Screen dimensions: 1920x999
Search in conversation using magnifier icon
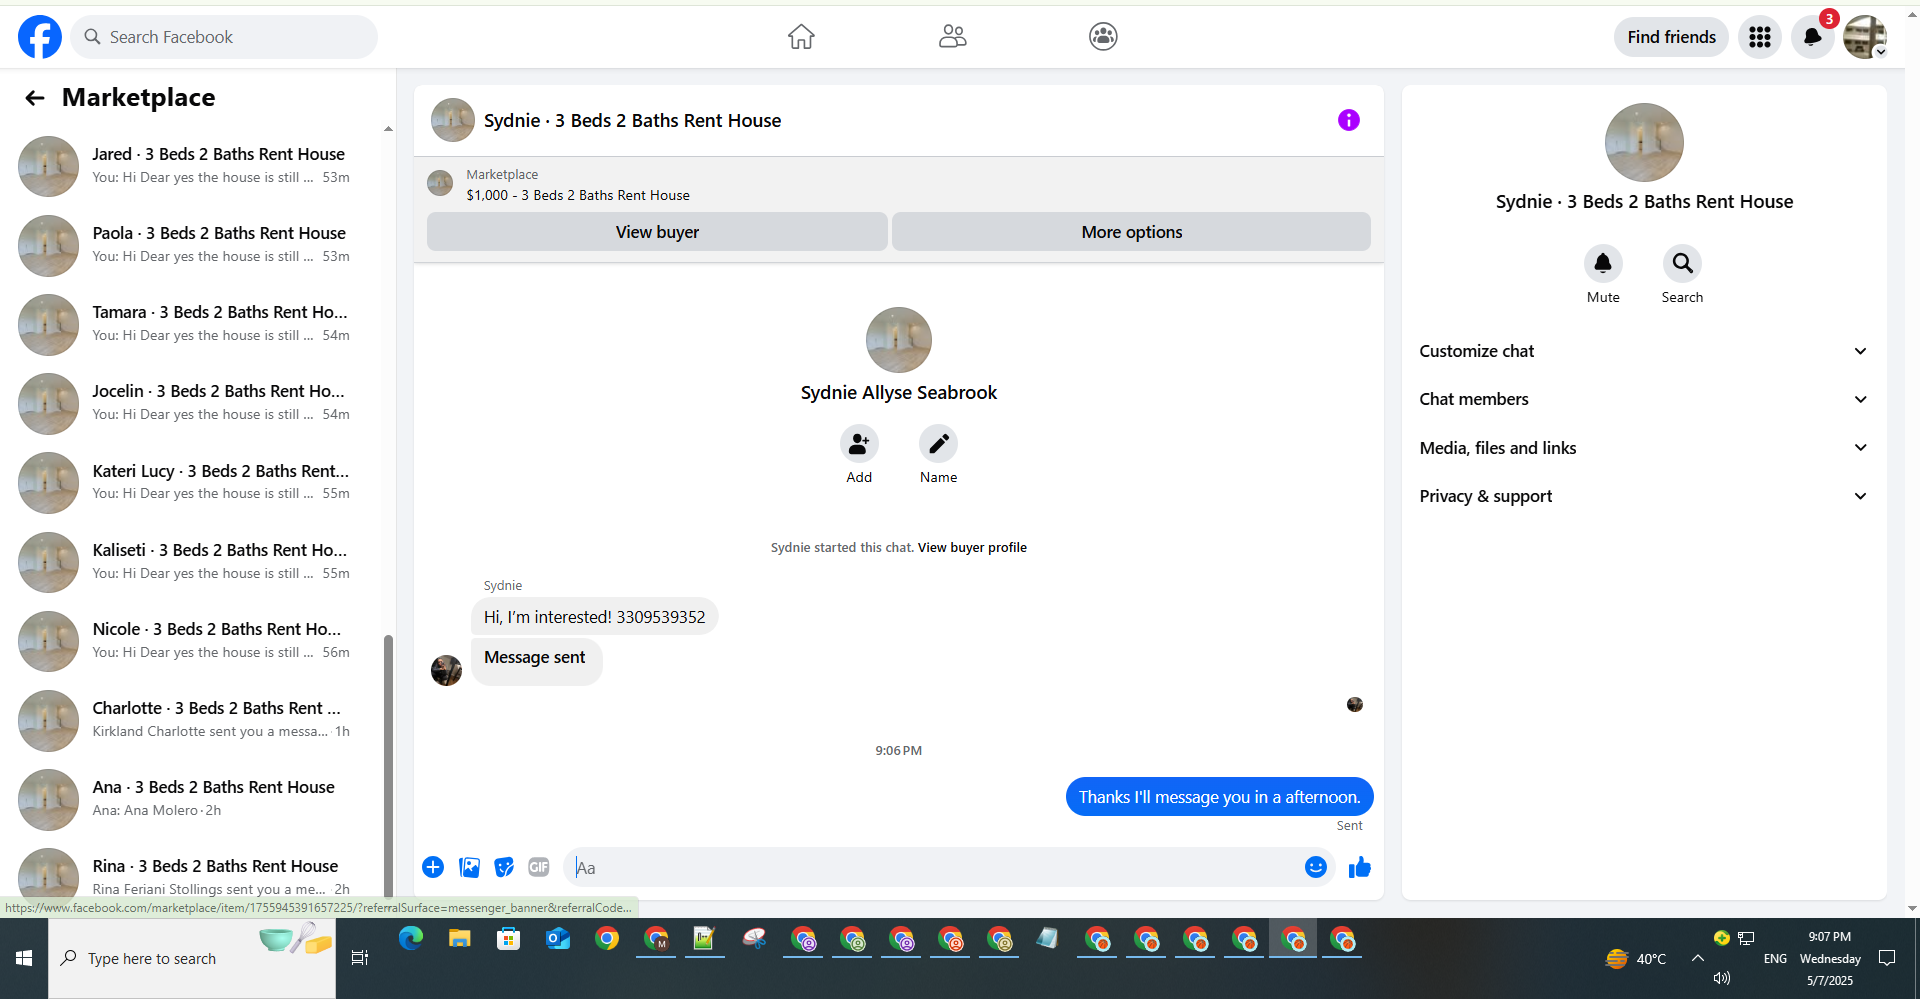pyautogui.click(x=1682, y=263)
